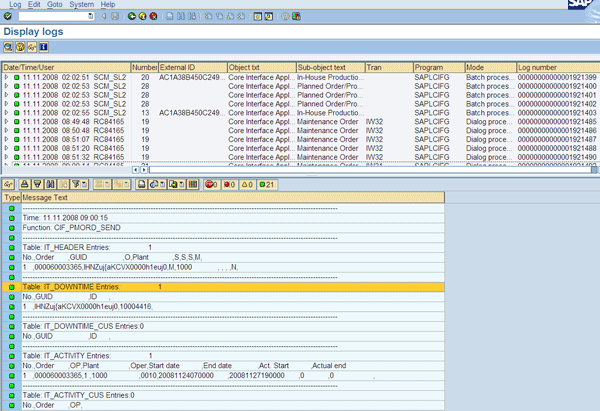This screenshot has height=411, width=600.
Task: Expand the first log entry at 02:02:51
Action: 5,76
